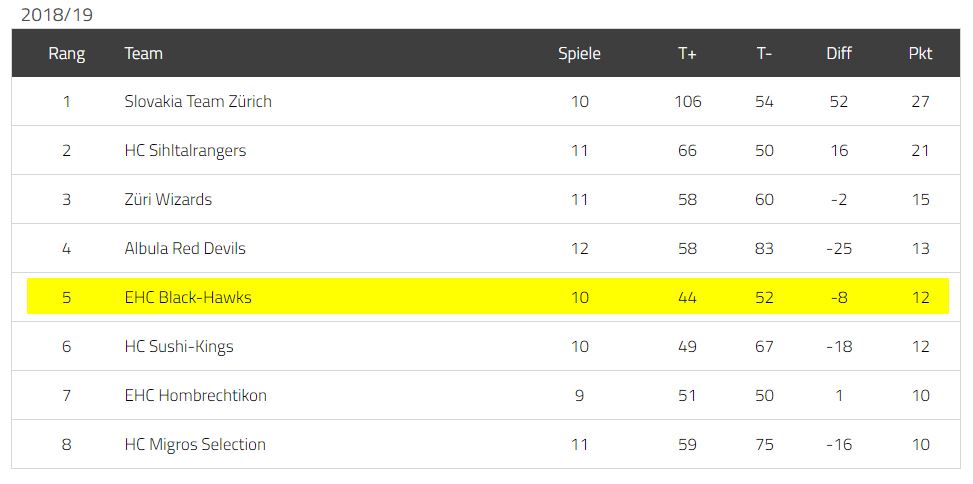Select HC Sihltalrangers team name

[185, 151]
